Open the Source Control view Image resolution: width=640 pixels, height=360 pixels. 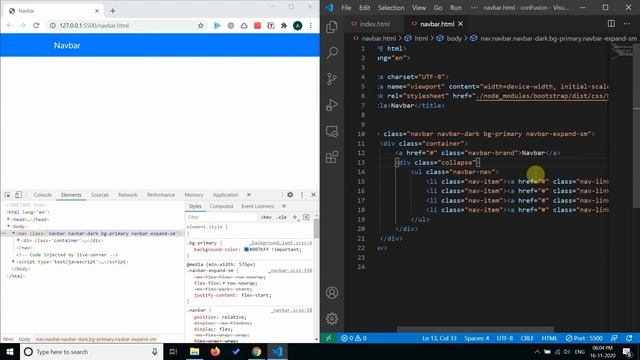332,79
